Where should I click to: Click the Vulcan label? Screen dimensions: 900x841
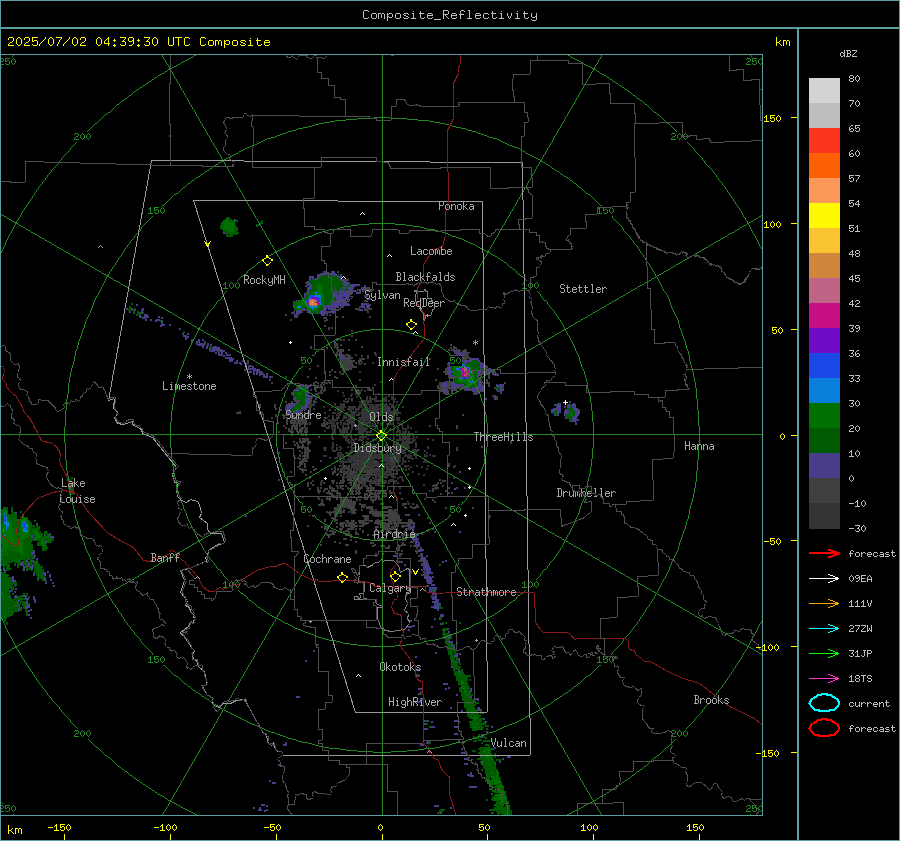(508, 743)
